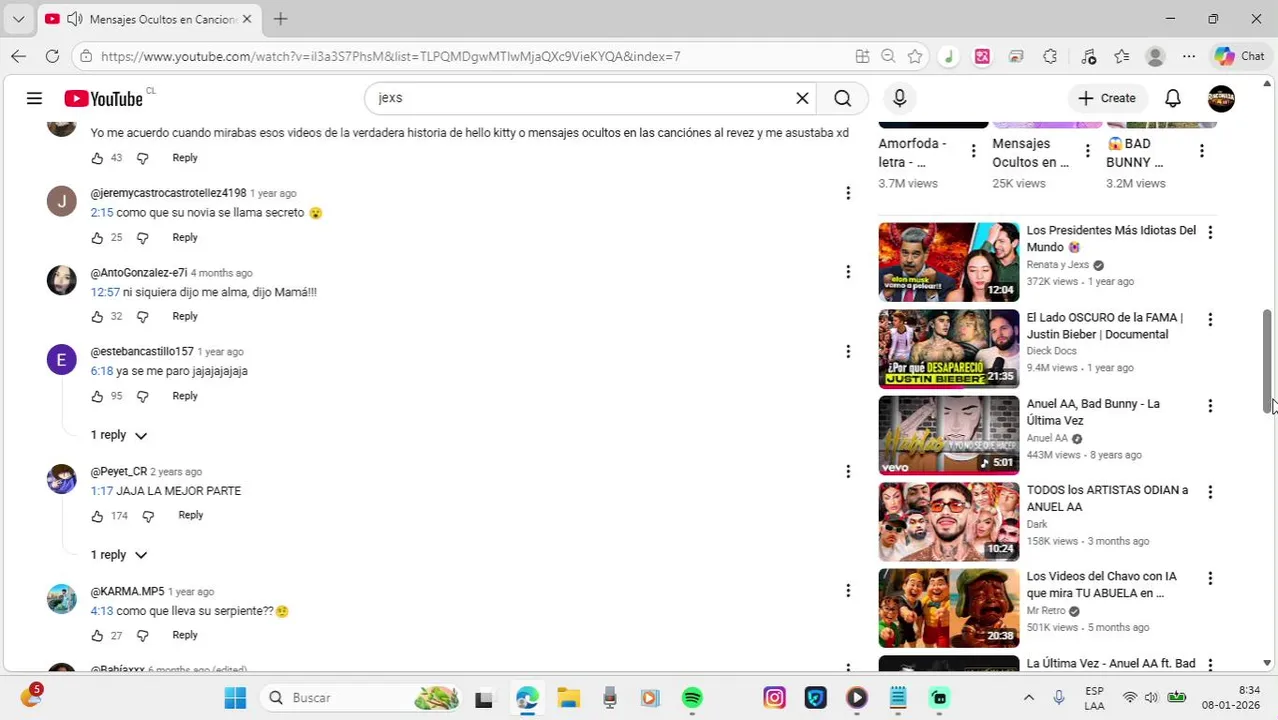
Task: Dislike the @AntoGonzalez-e7i comment
Action: click(x=142, y=317)
